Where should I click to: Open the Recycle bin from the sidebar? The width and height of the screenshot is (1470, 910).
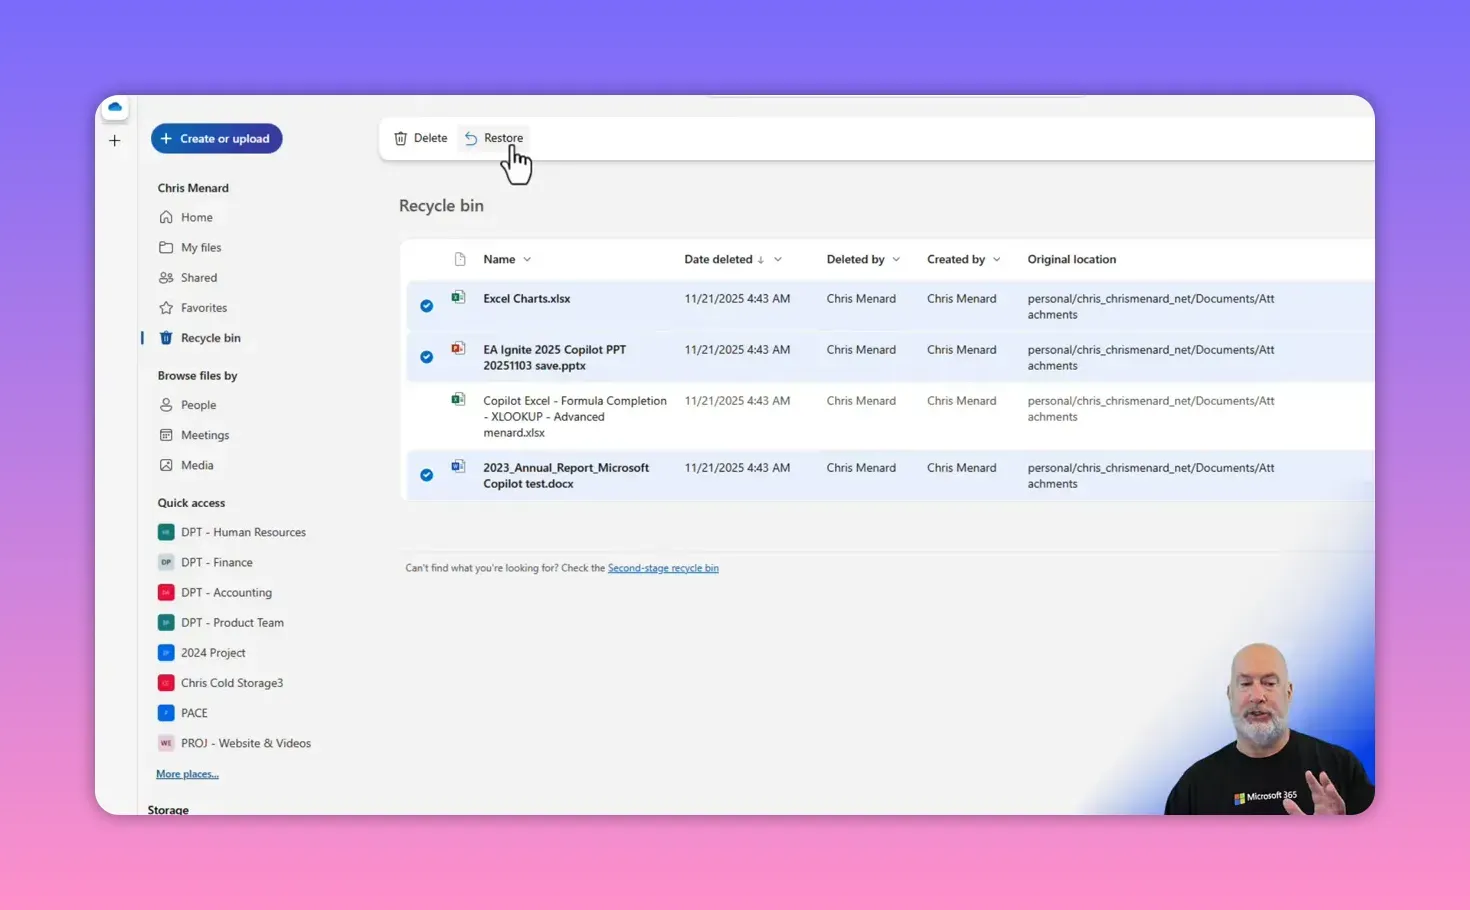[211, 338]
